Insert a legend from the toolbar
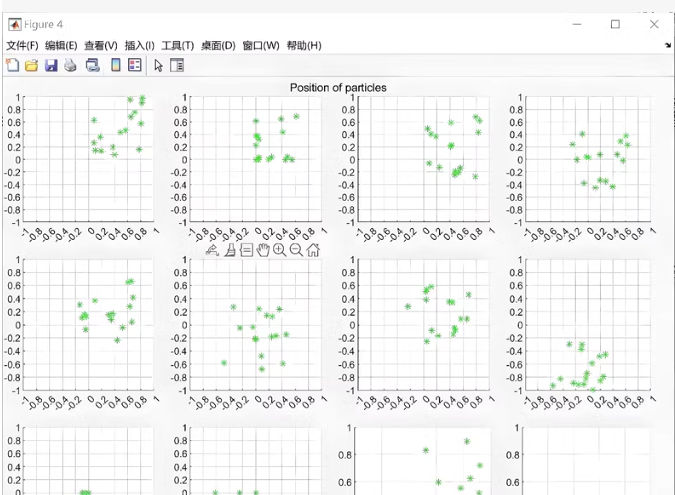The image size is (675, 495). click(x=135, y=65)
